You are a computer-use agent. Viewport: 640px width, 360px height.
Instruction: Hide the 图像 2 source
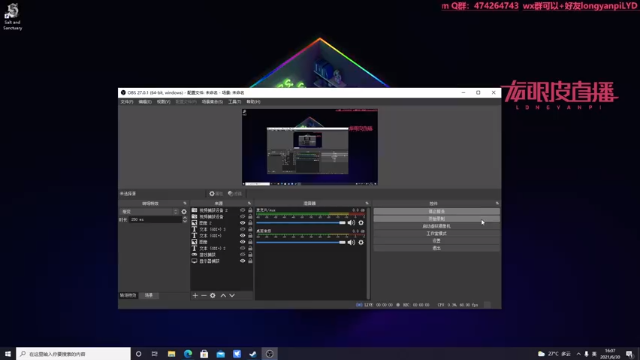coord(242,223)
